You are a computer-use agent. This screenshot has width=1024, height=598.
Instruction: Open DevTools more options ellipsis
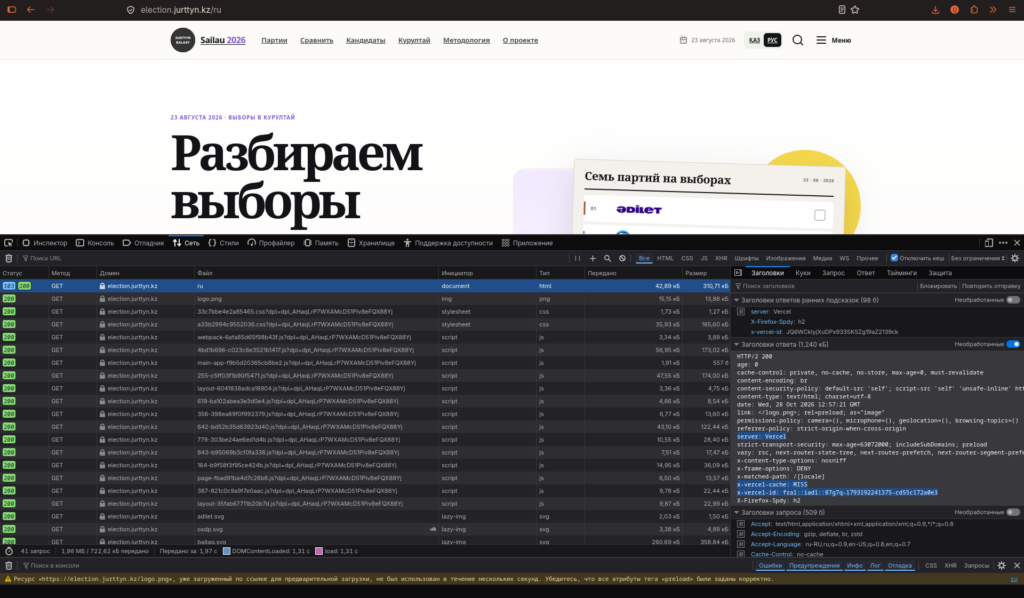(x=1003, y=243)
